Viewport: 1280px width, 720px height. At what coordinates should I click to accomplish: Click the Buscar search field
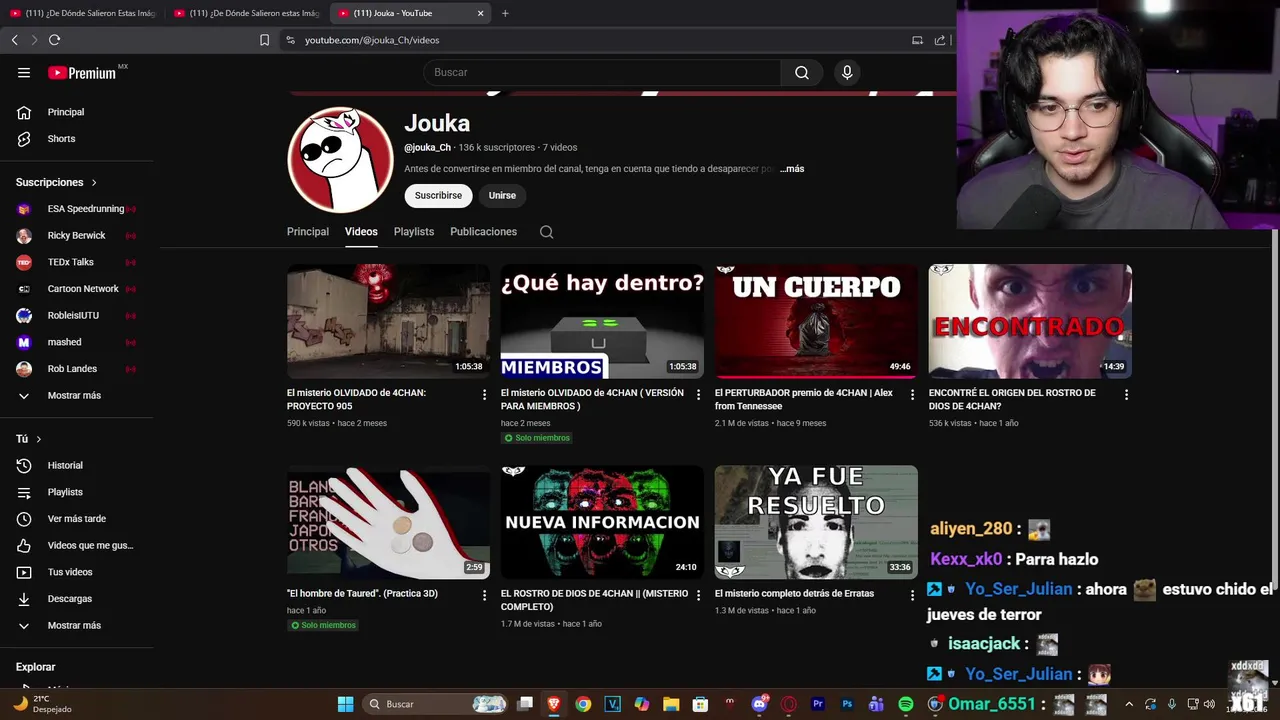point(602,73)
